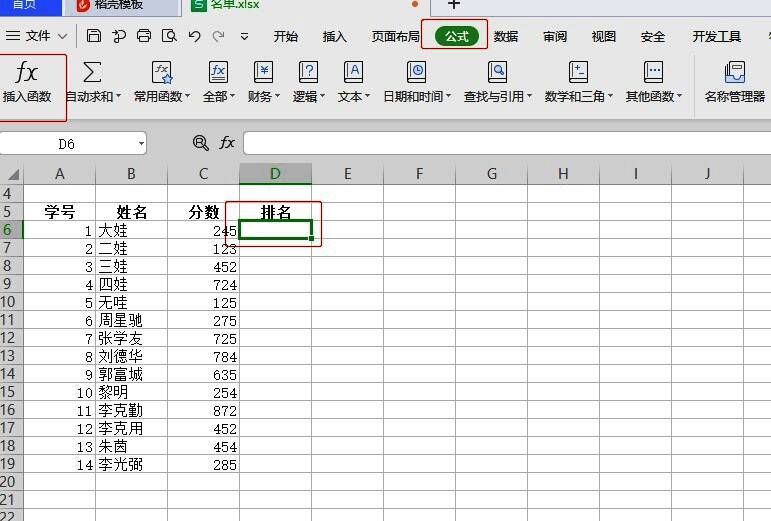
Task: Click the new tab plus button
Action: point(454,5)
